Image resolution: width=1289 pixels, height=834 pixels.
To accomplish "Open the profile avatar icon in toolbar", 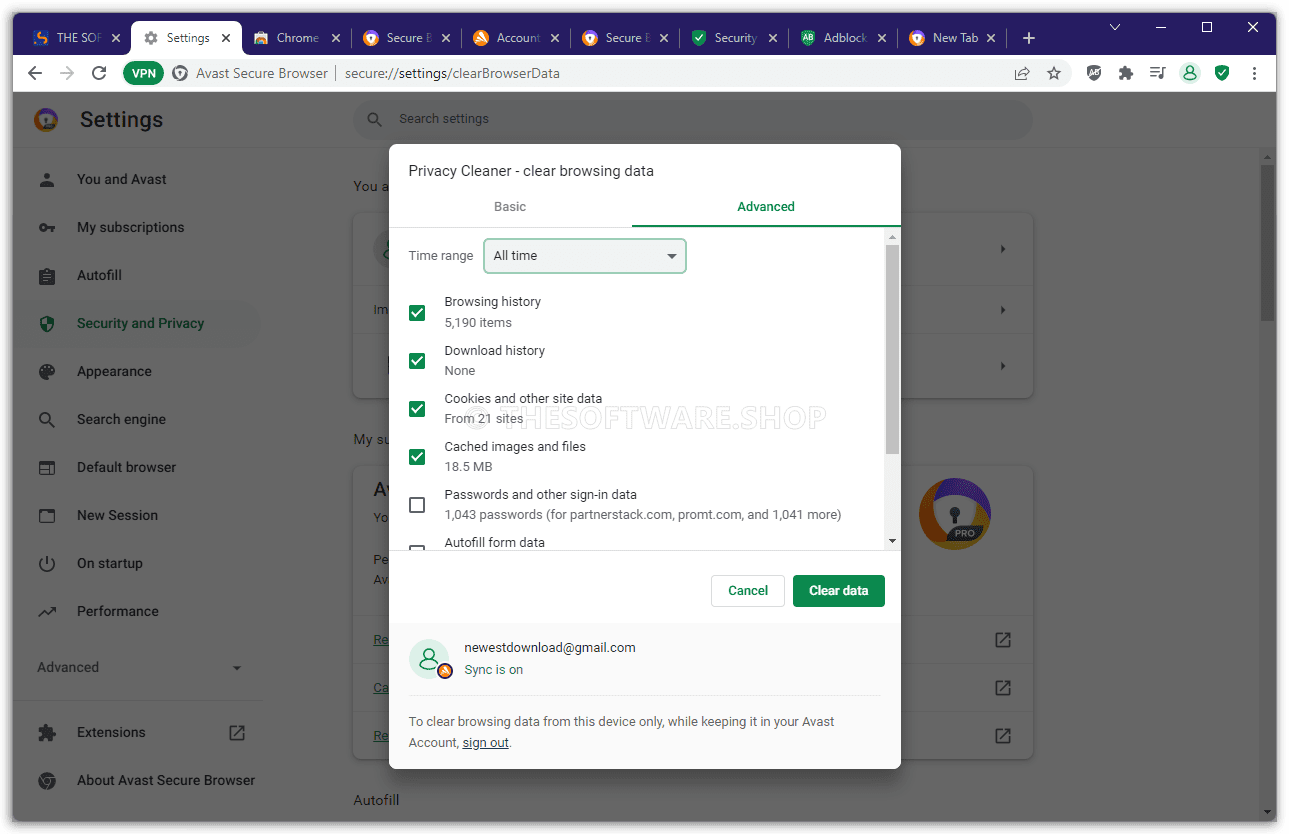I will (x=1190, y=73).
